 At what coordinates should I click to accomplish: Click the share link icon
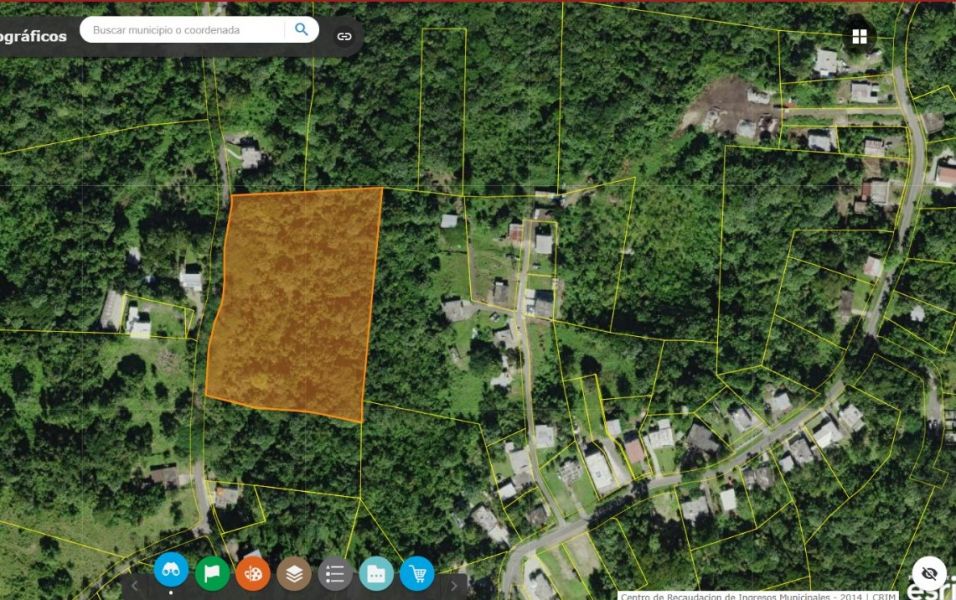pos(344,36)
